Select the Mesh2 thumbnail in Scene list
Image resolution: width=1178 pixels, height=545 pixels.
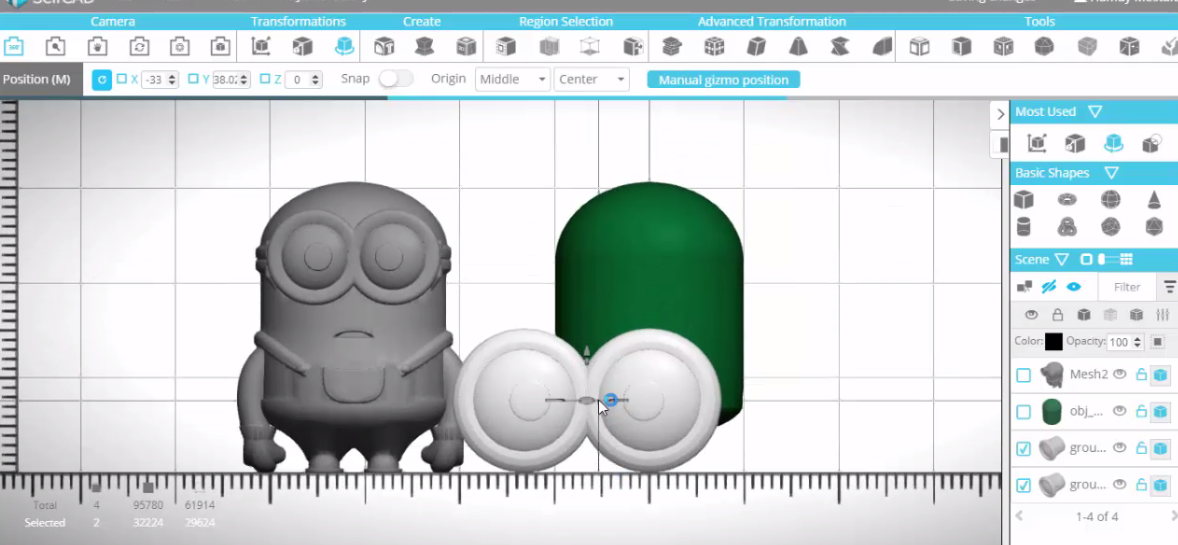click(1052, 374)
